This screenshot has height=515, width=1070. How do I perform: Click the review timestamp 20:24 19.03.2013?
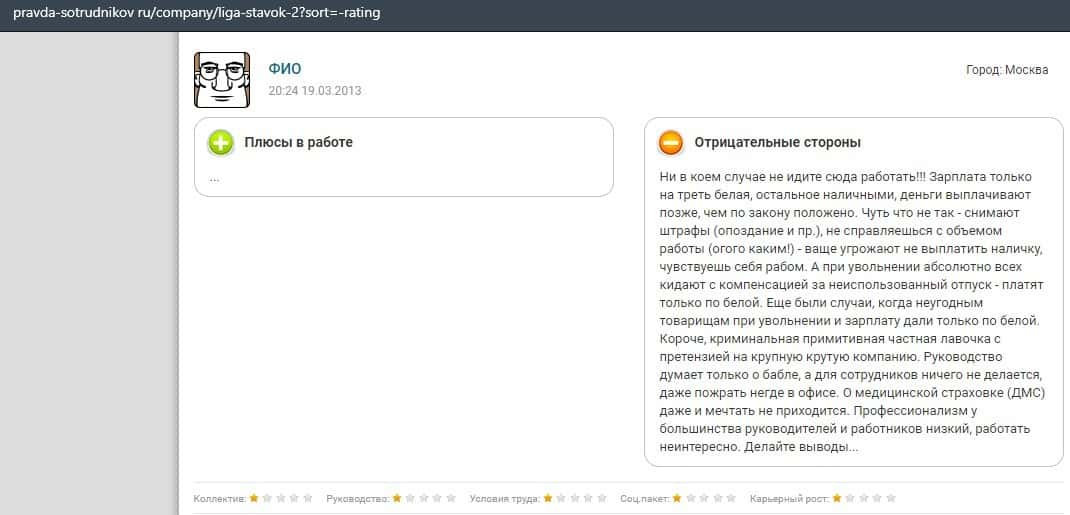[315, 90]
